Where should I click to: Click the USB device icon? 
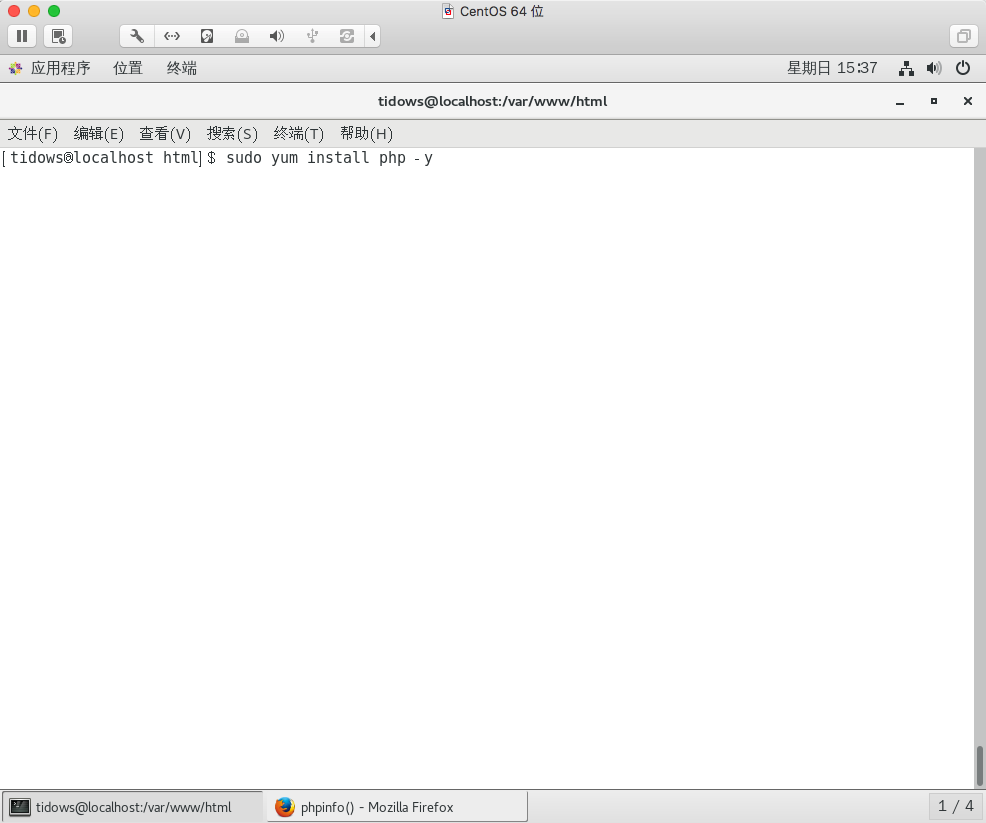click(x=312, y=36)
